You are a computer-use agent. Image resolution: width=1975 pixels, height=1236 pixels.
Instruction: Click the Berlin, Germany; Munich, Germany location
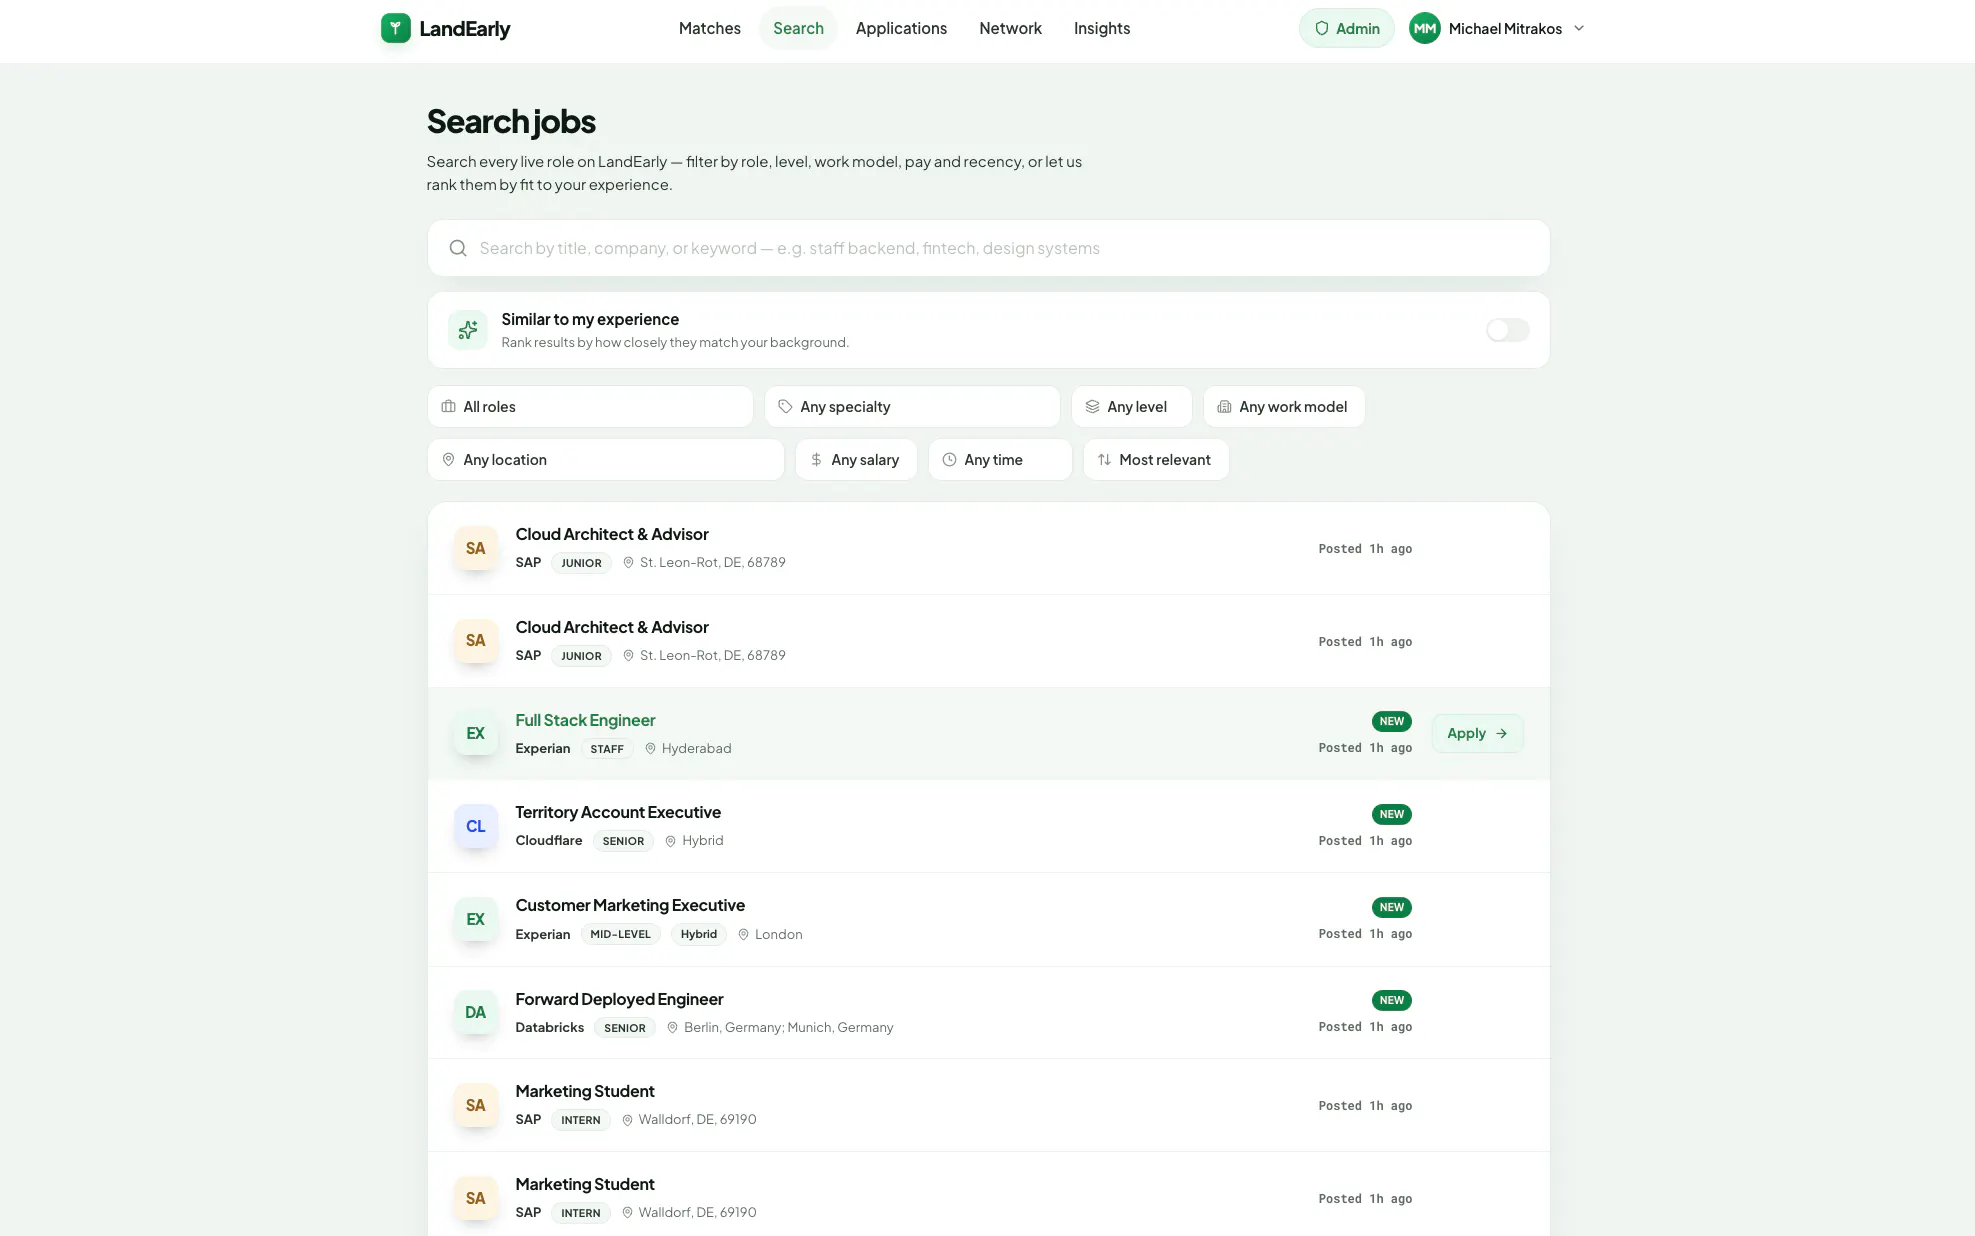pyautogui.click(x=789, y=1027)
